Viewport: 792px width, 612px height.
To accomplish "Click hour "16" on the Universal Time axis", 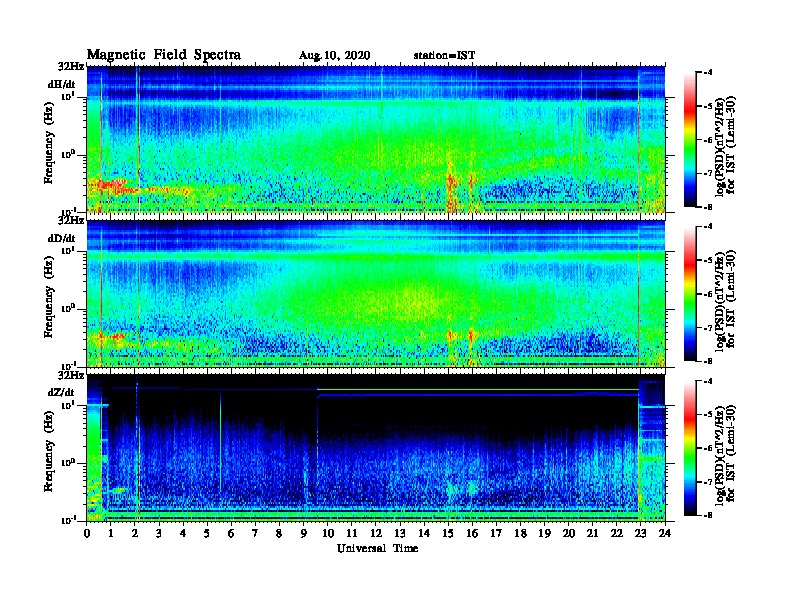I will click(x=472, y=533).
